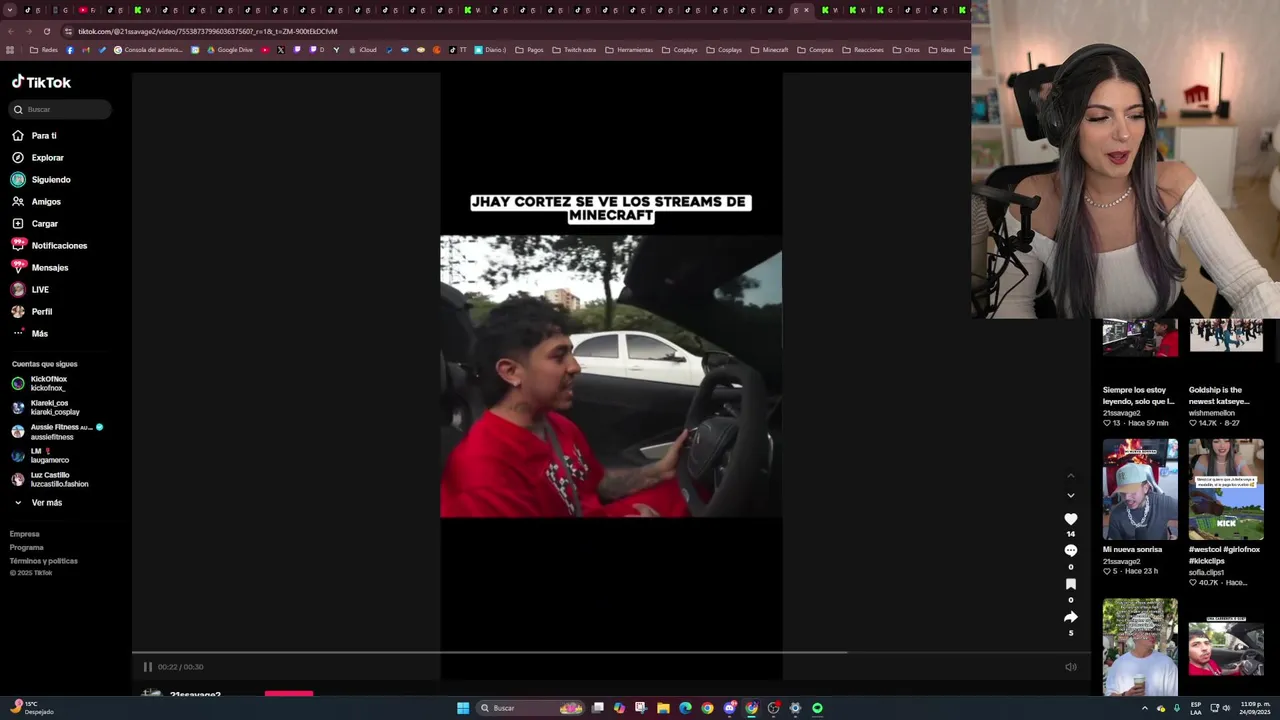This screenshot has width=1280, height=720.
Task: Click the Empresa footer link
Action: click(x=25, y=534)
